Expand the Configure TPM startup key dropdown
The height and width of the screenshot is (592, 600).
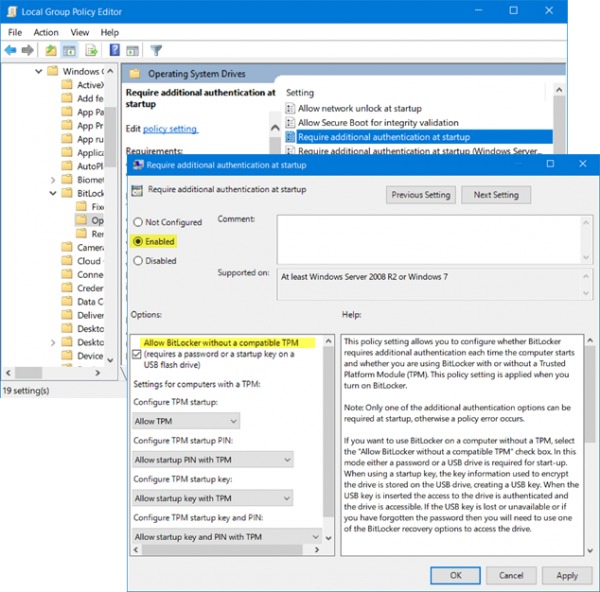(213, 498)
